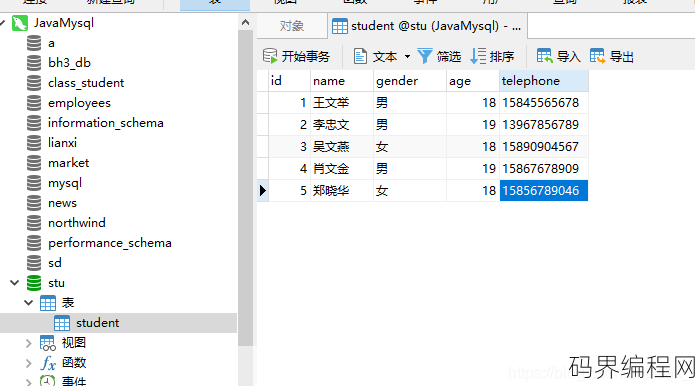Click the student table icon in tree

(62, 323)
